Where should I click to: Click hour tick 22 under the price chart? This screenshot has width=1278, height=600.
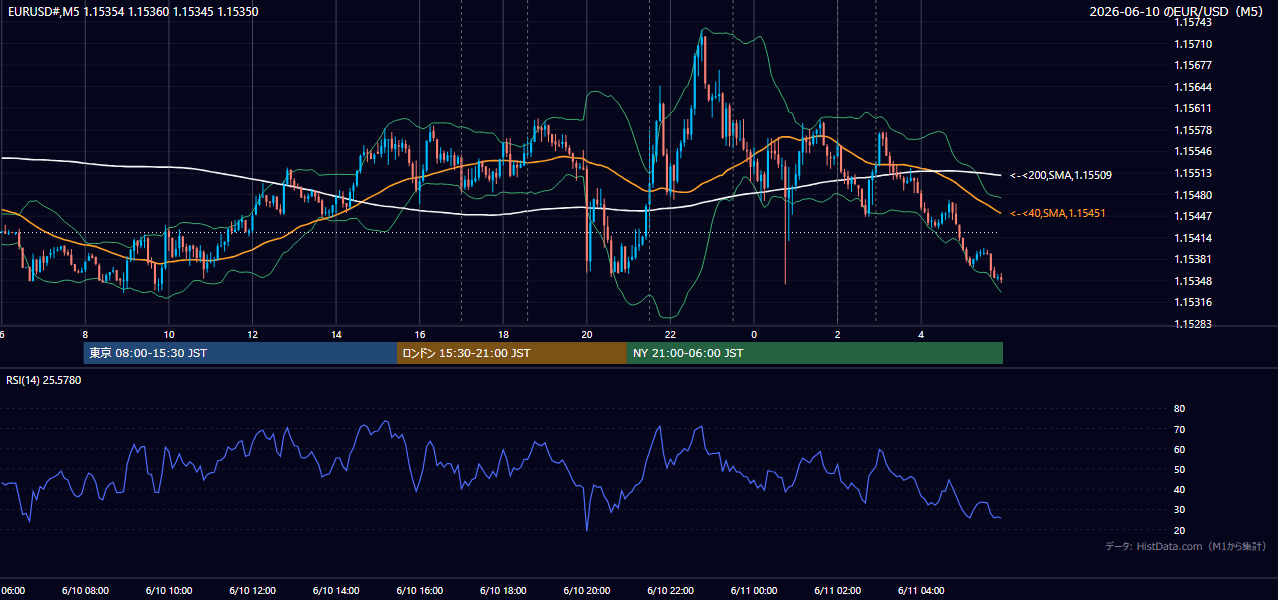tap(671, 334)
